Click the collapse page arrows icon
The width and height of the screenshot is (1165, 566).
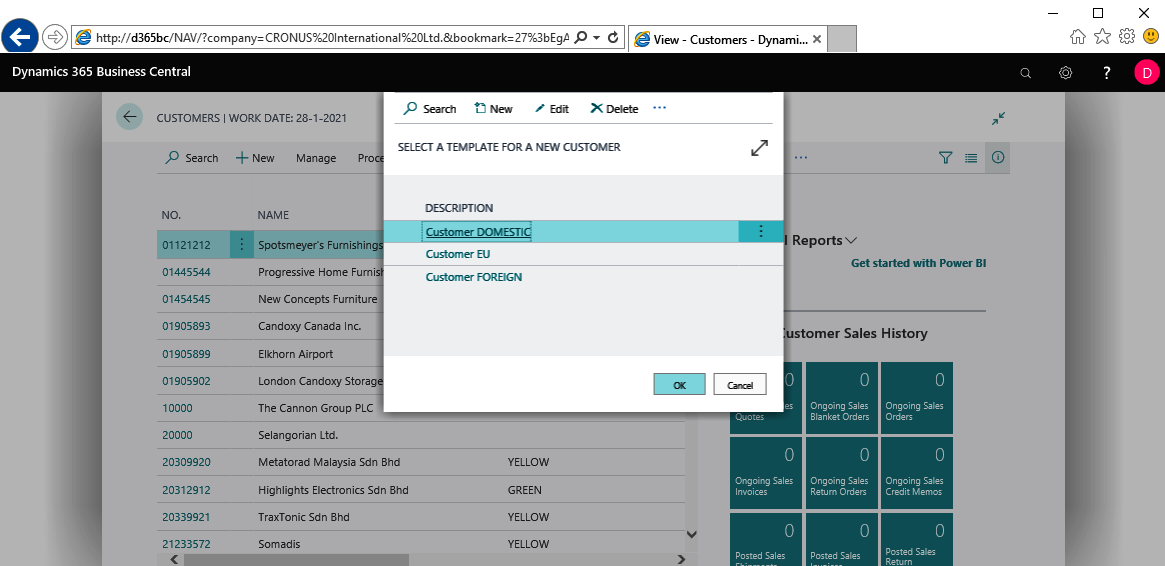[998, 118]
